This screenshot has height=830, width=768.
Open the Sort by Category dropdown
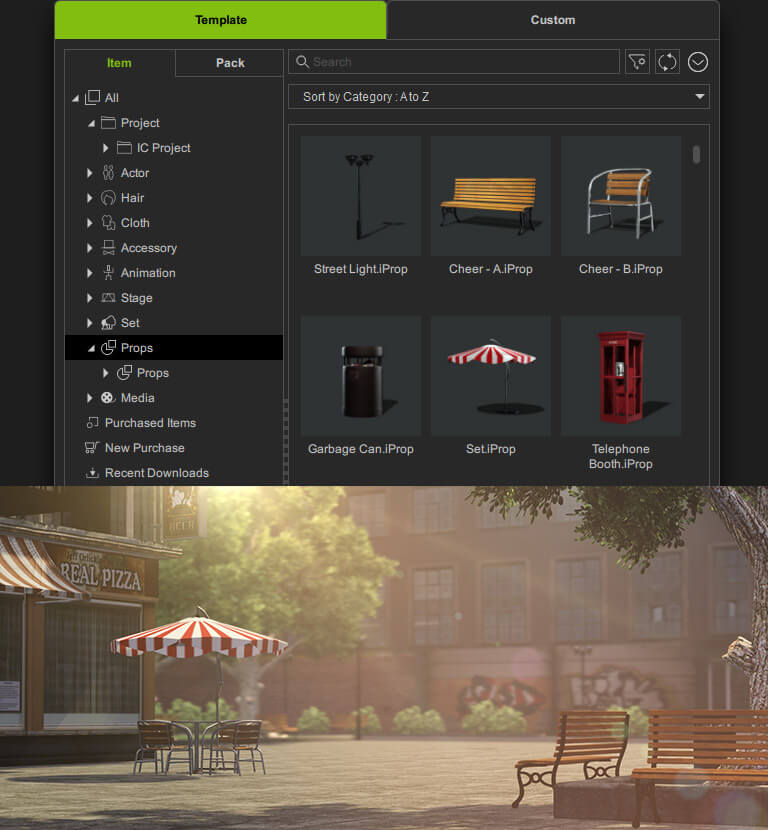coord(499,97)
